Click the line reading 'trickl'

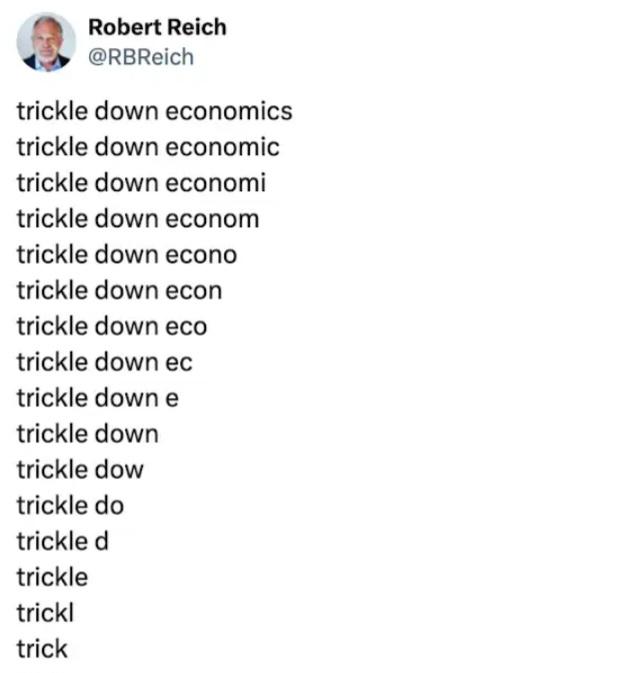pos(46,613)
